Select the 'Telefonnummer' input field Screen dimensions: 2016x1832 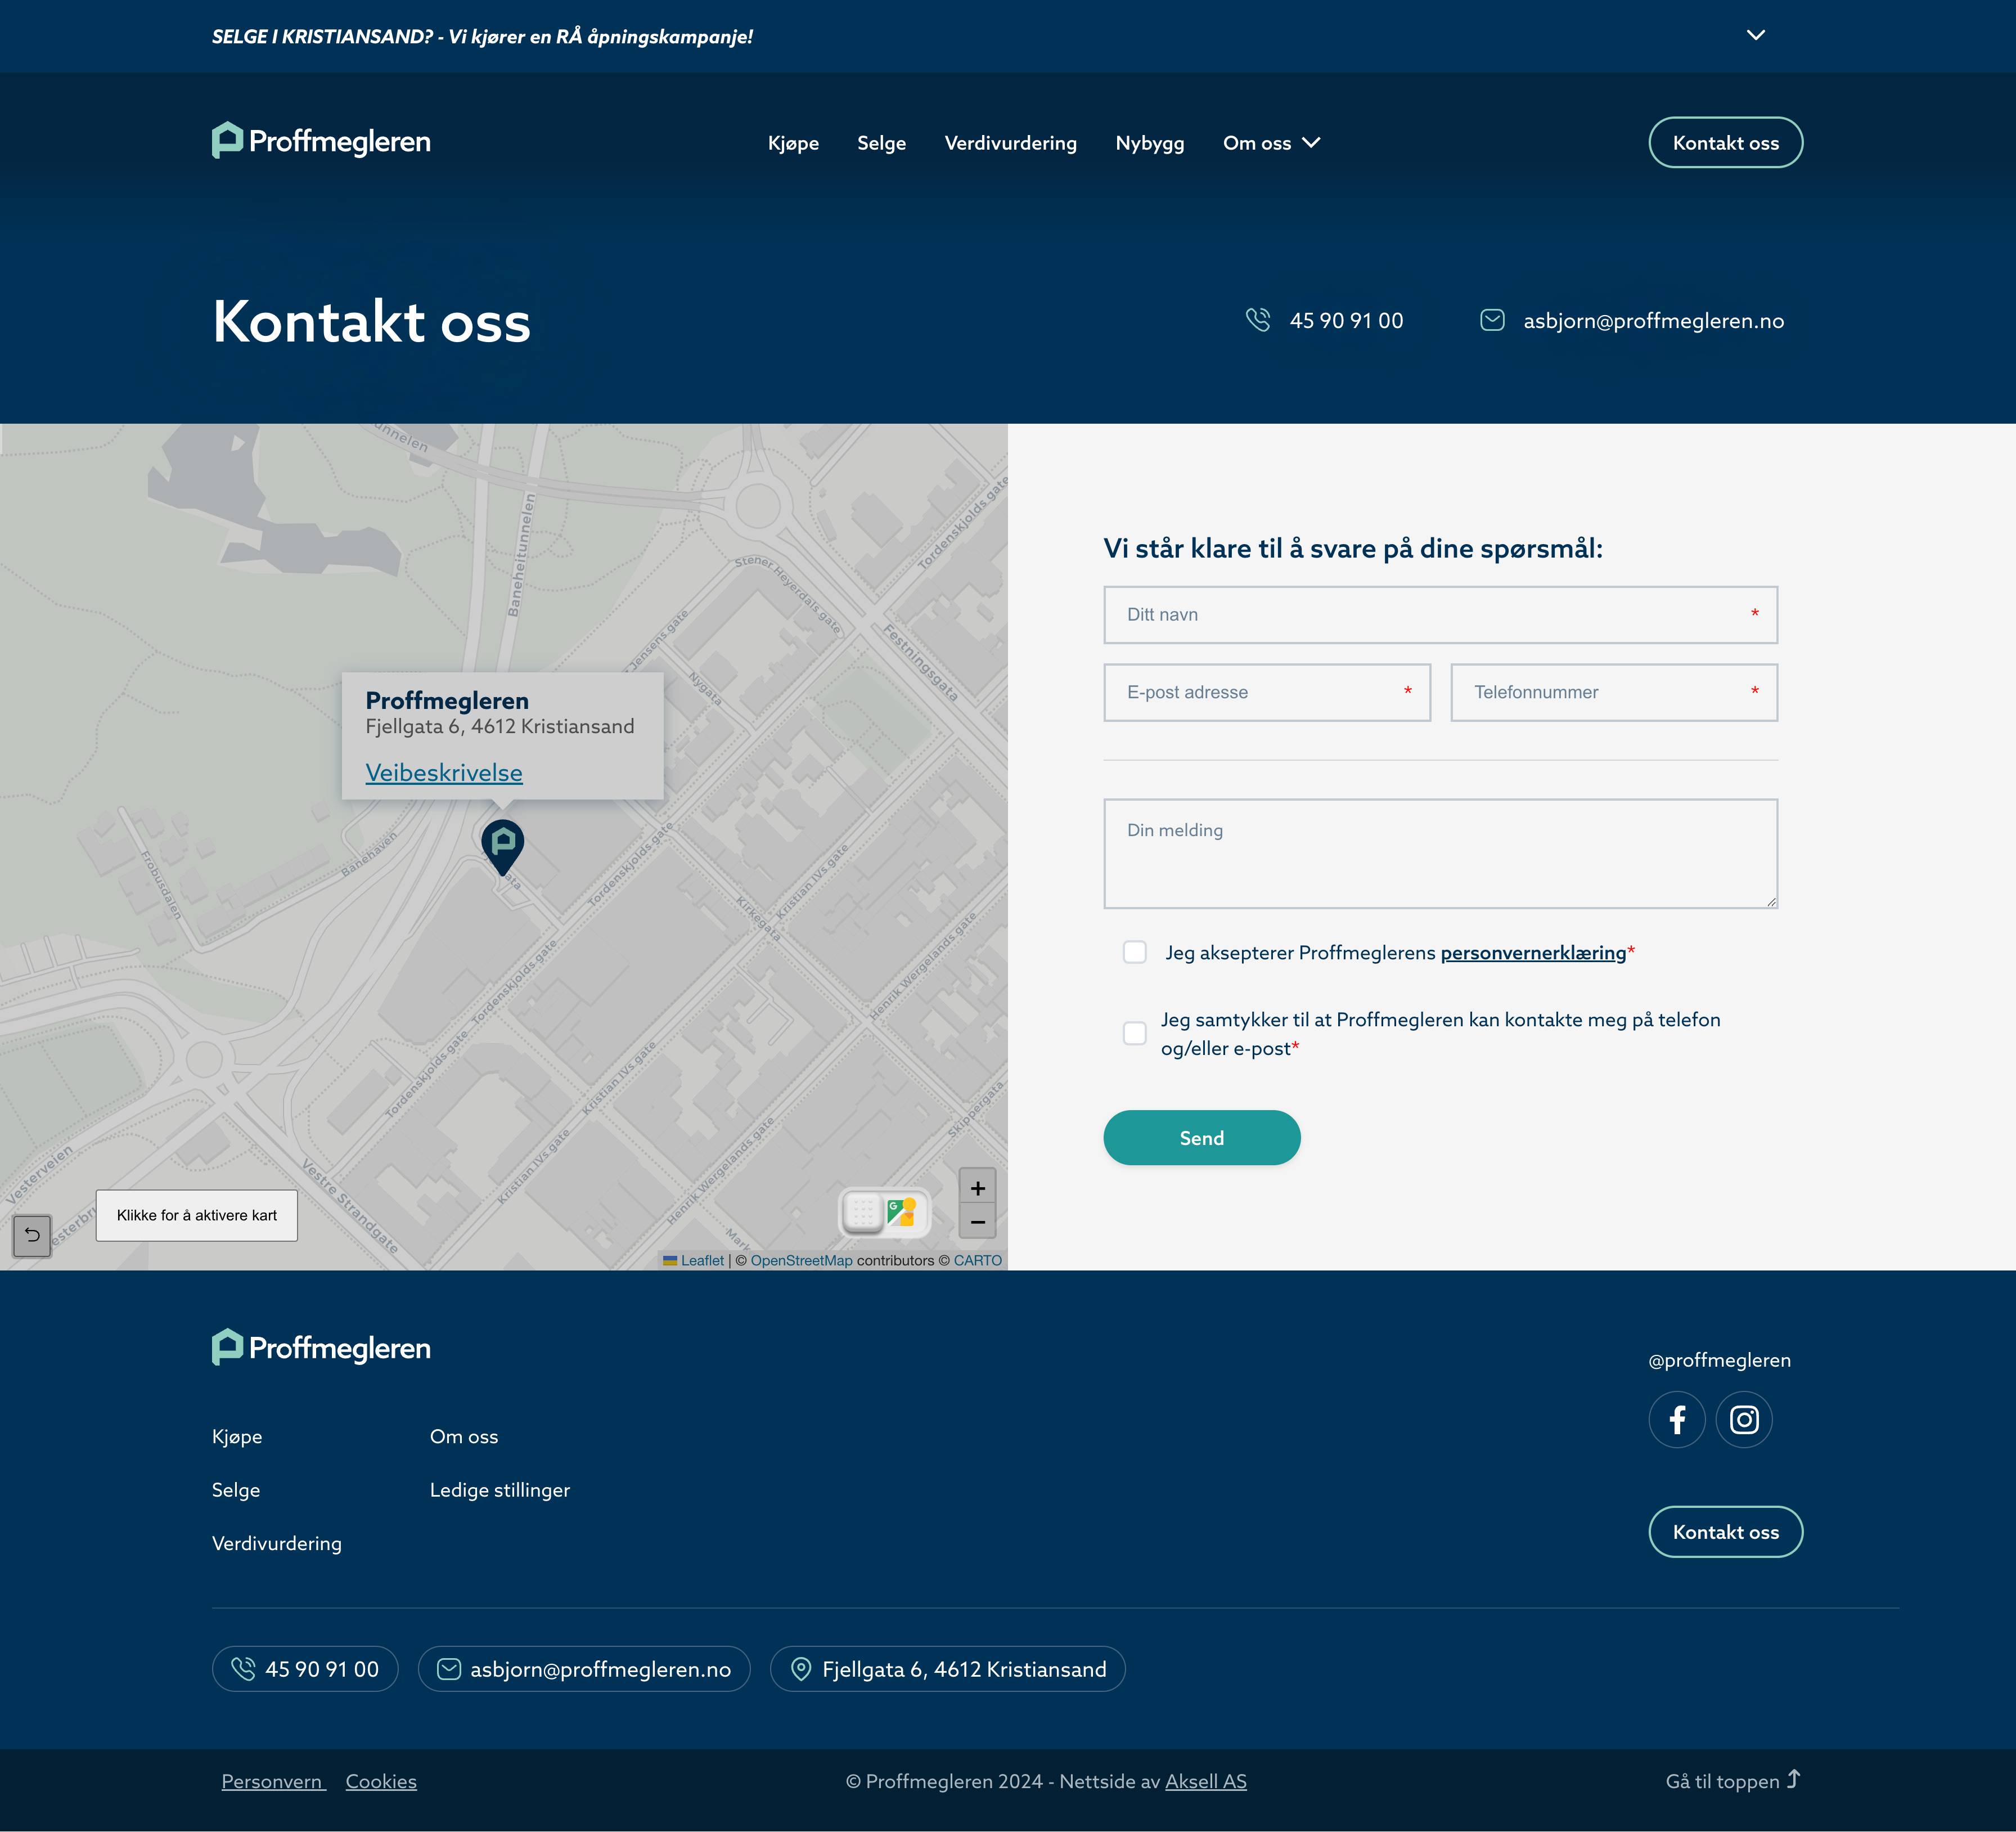[x=1614, y=692]
